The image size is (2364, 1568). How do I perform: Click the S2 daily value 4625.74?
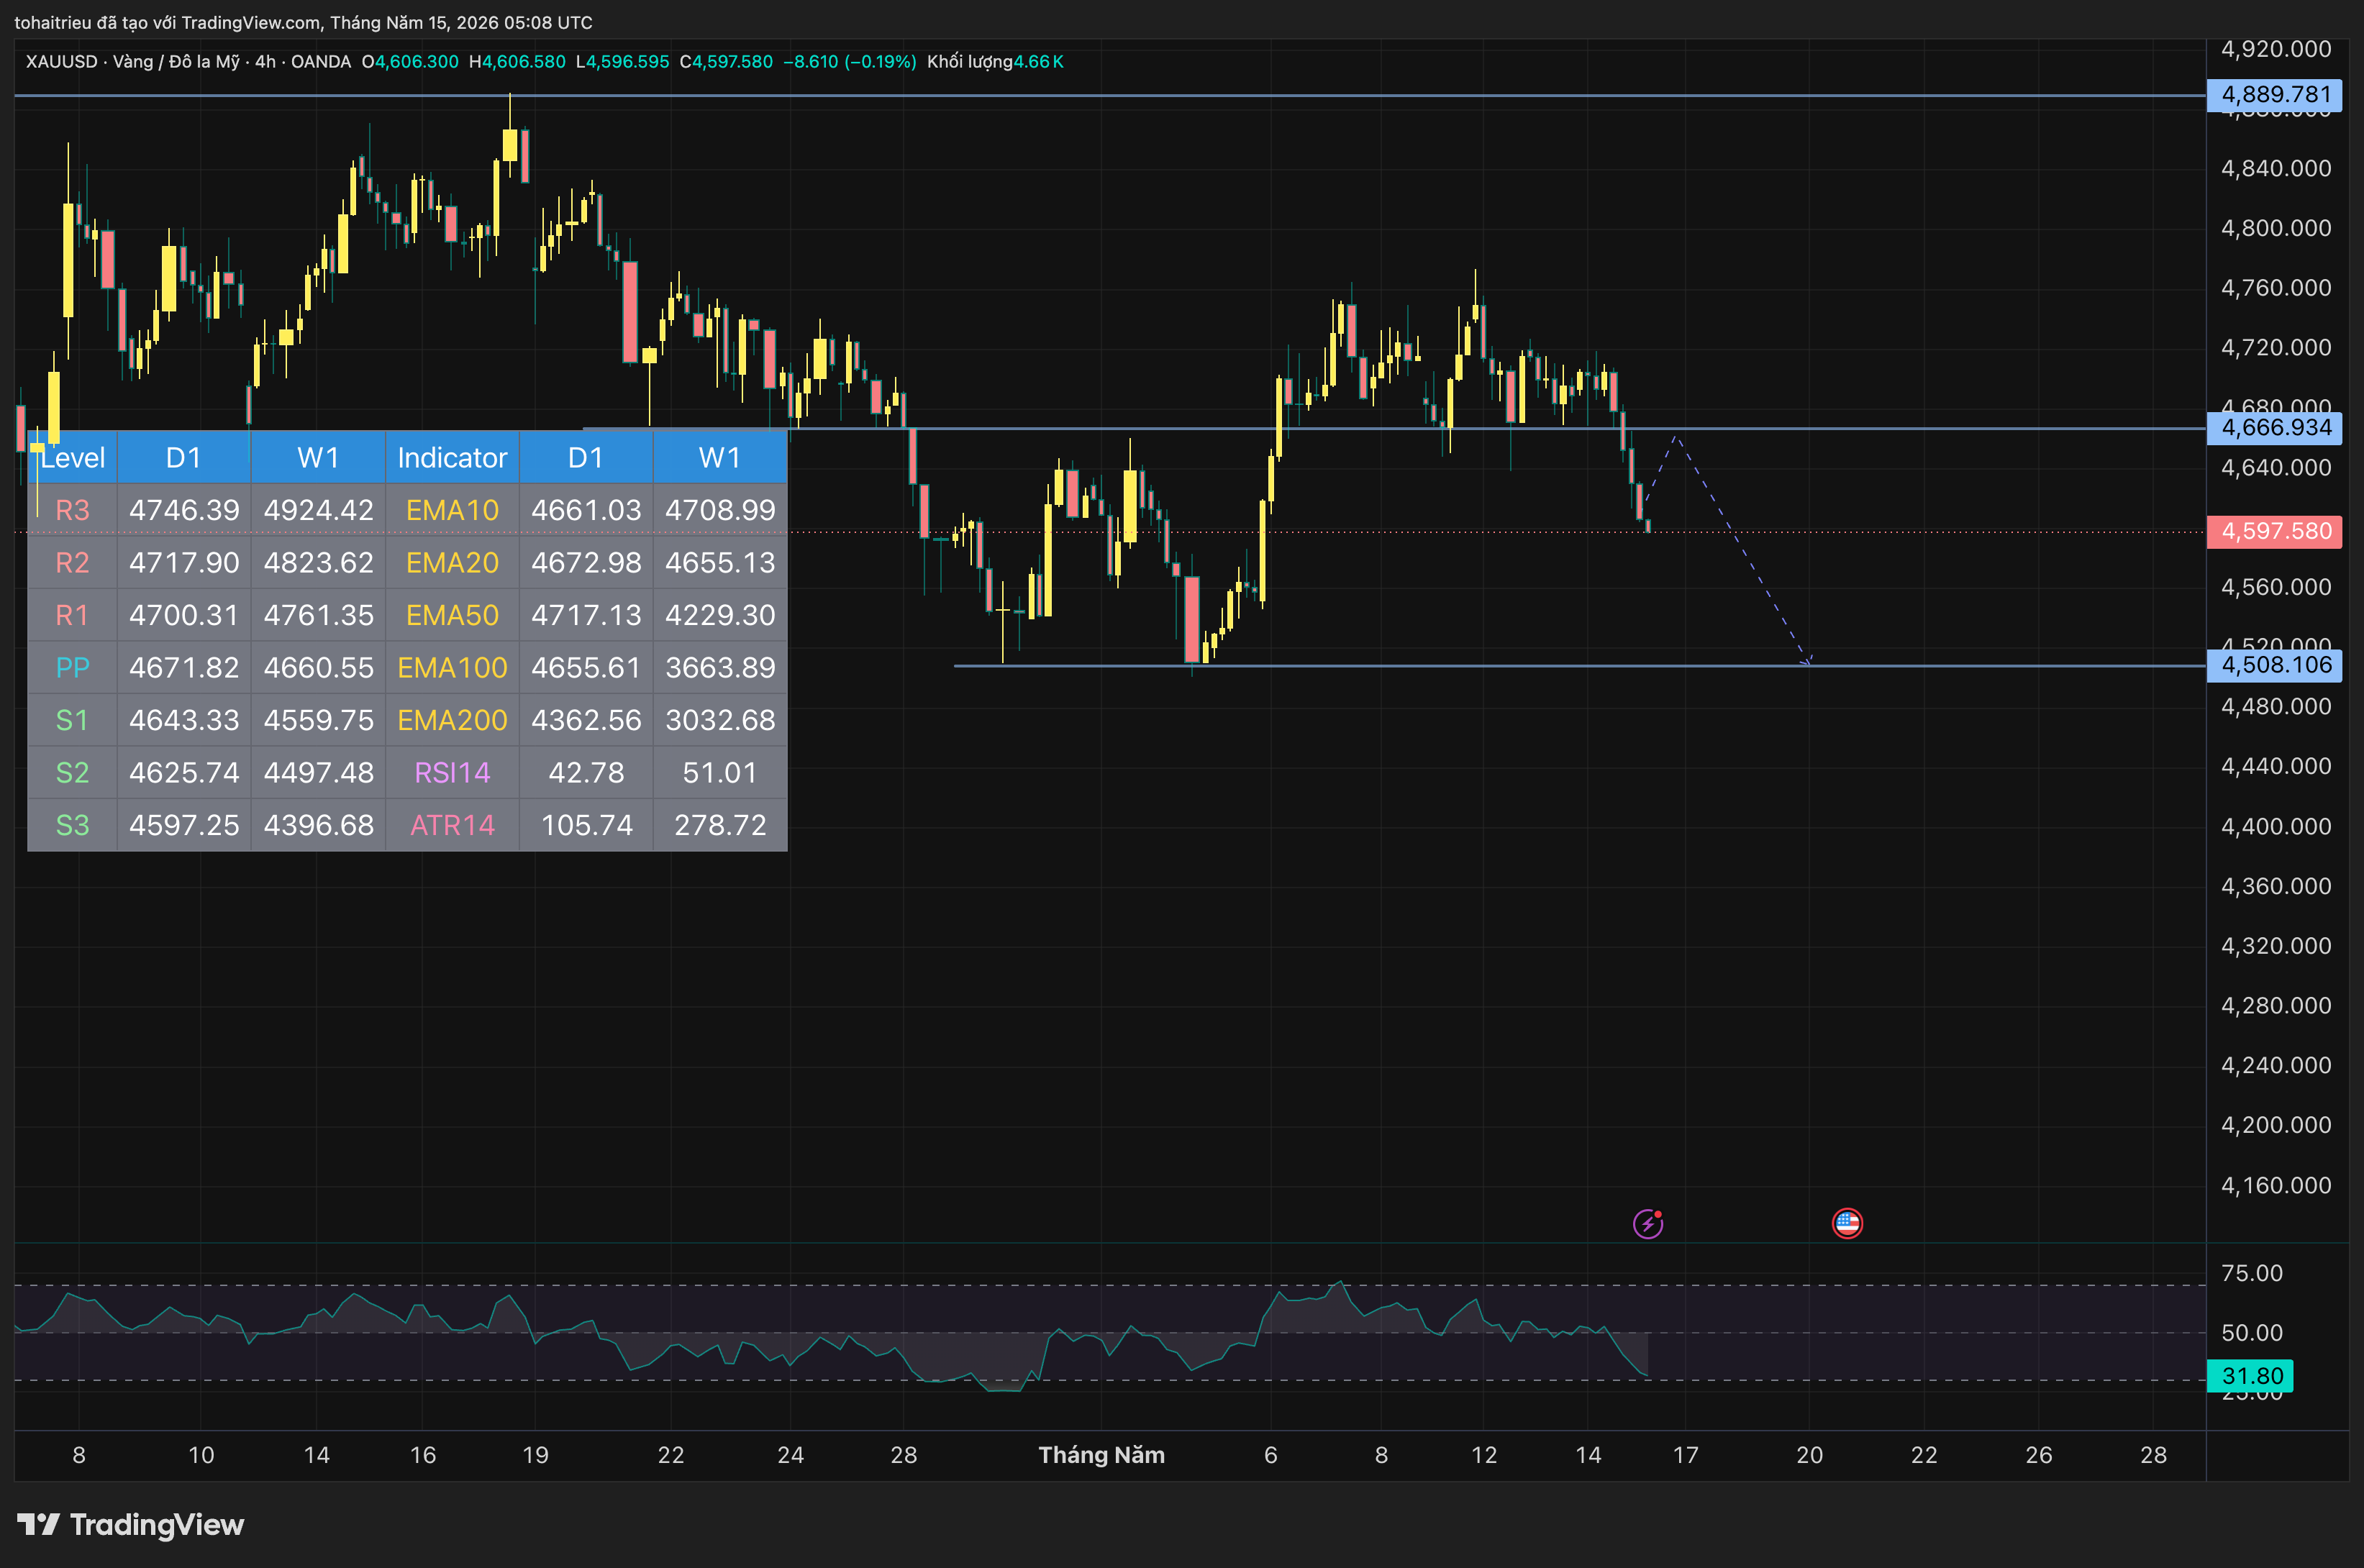point(184,773)
